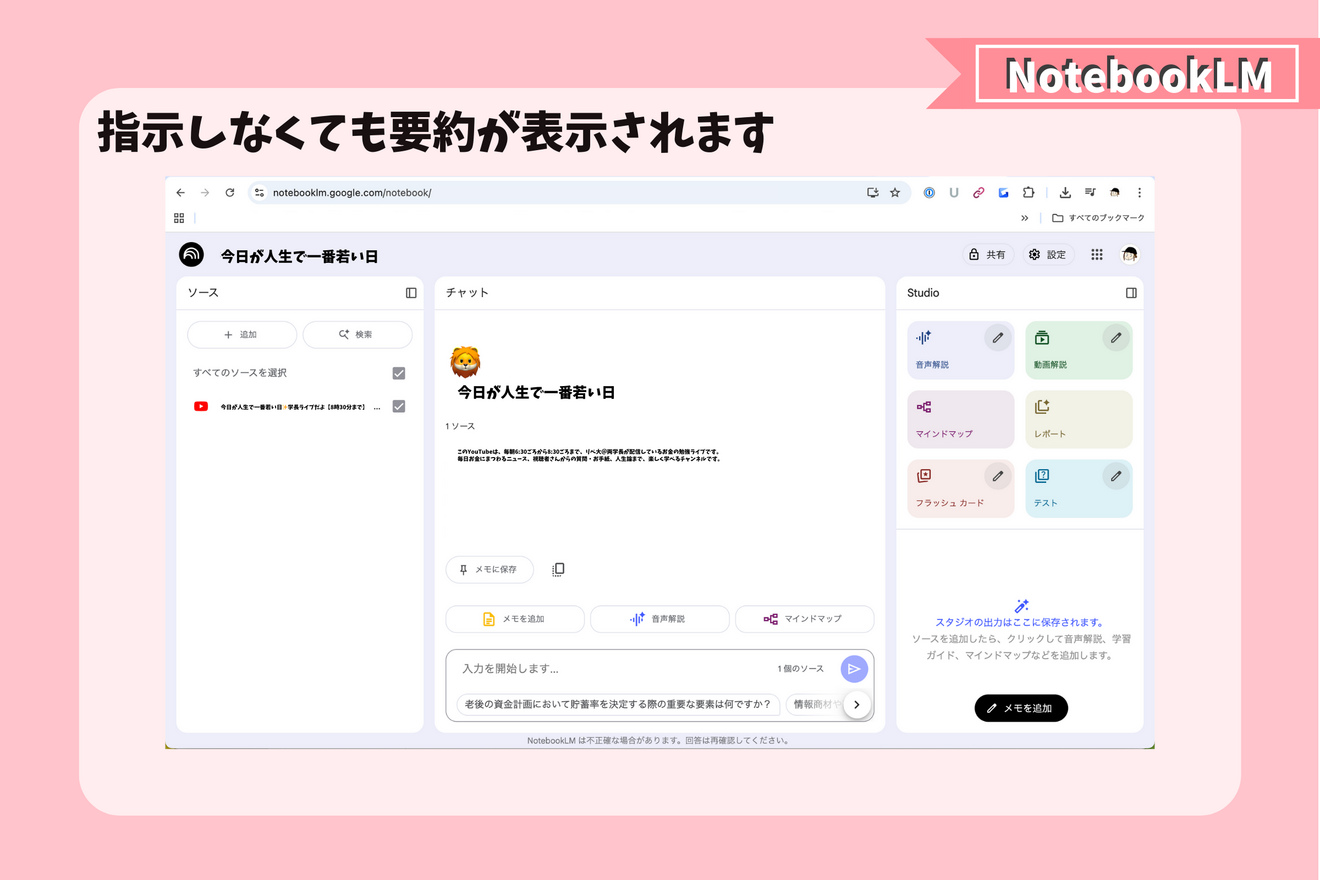Click the NotebookLM logo icon
Image resolution: width=1320 pixels, height=880 pixels.
tap(191, 255)
